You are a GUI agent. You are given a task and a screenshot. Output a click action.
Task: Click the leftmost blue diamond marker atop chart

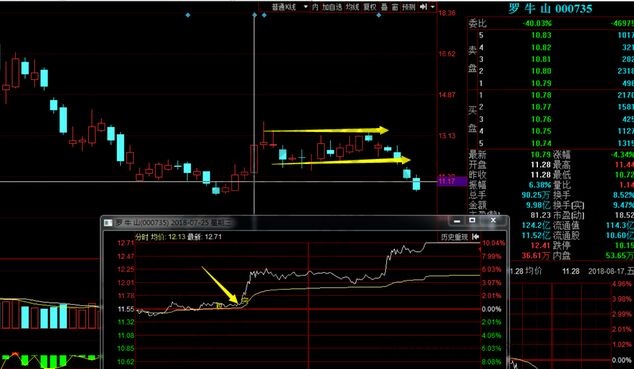click(188, 15)
